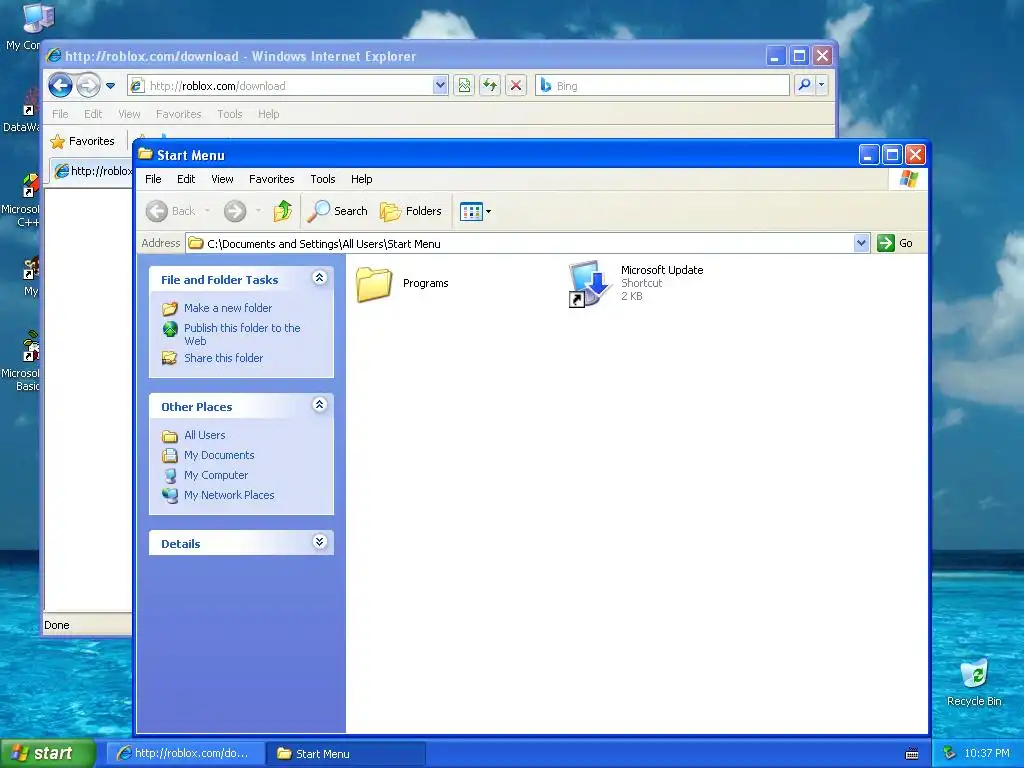Open Internet Explorer Tools menu
1024x768 pixels.
click(229, 114)
